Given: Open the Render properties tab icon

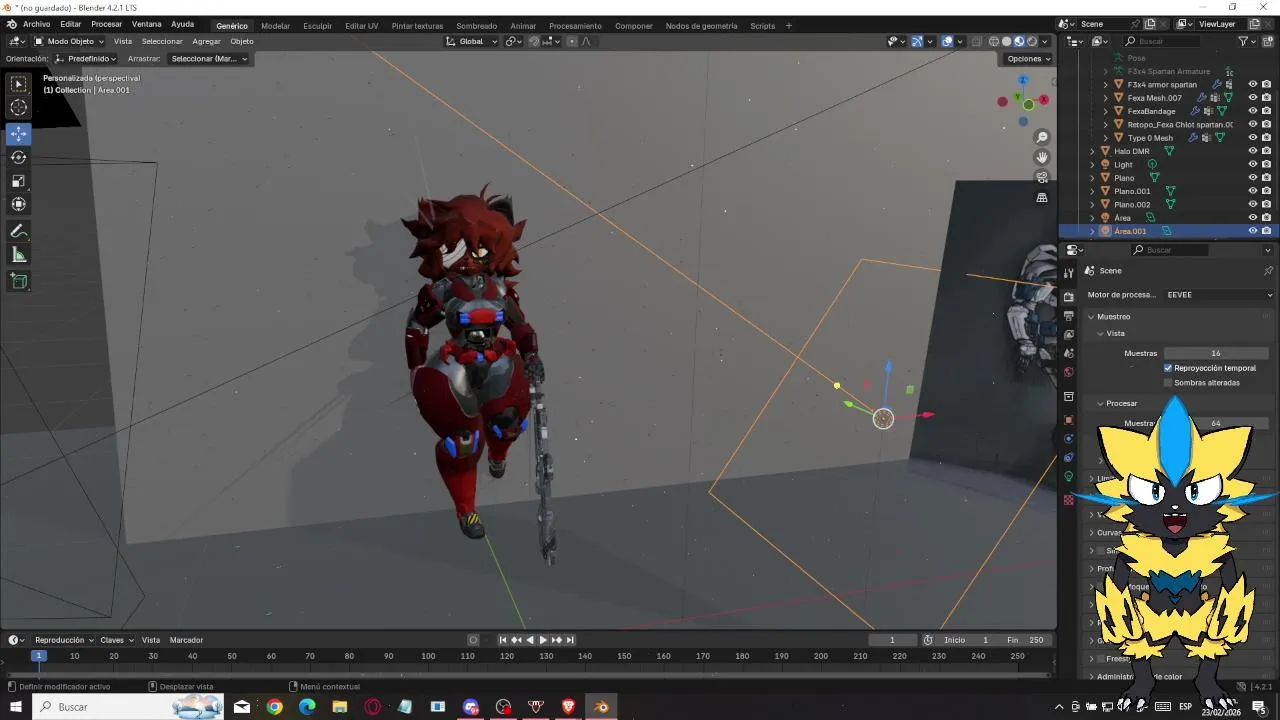Looking at the screenshot, I should (1068, 297).
